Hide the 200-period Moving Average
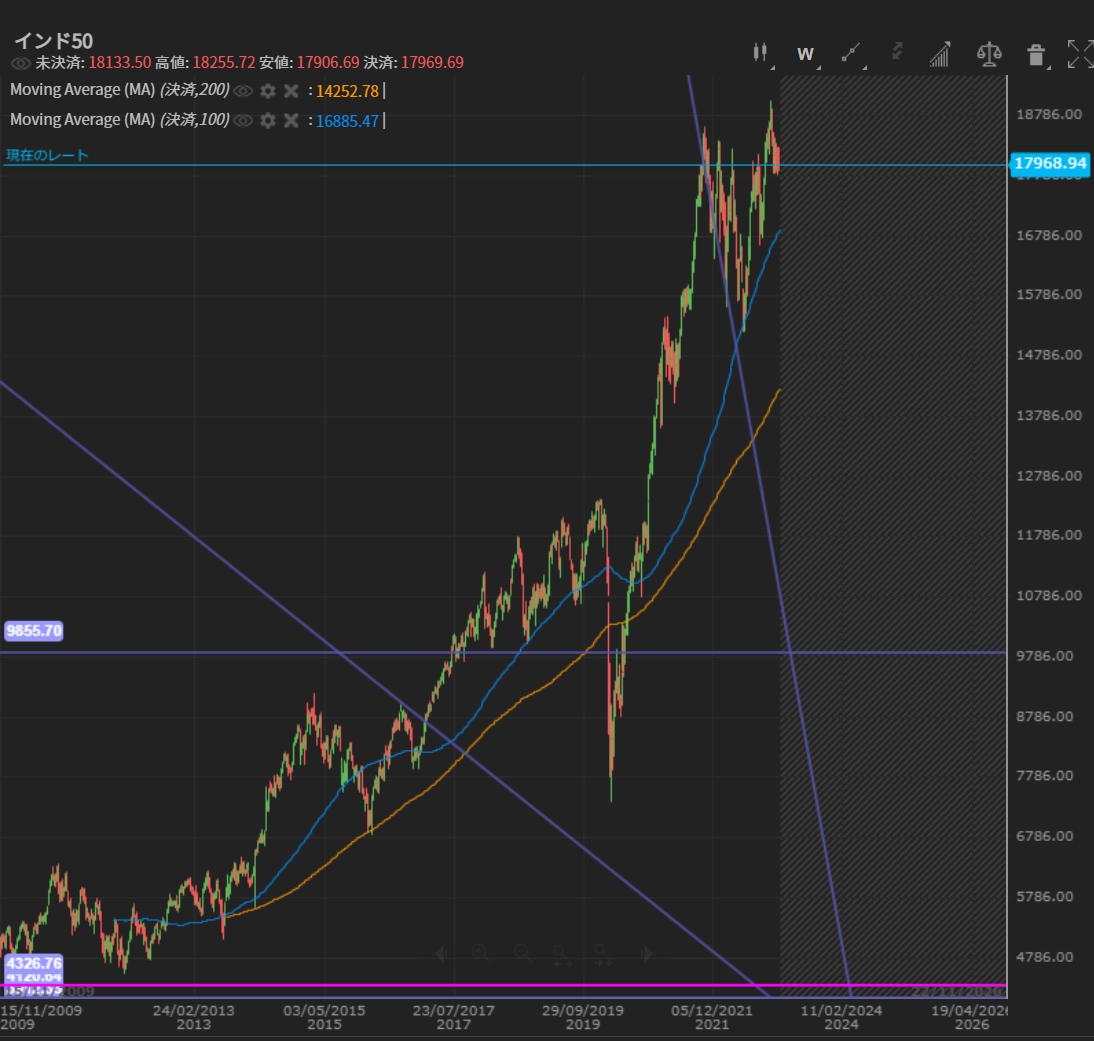The height and width of the screenshot is (1041, 1094). pos(243,91)
